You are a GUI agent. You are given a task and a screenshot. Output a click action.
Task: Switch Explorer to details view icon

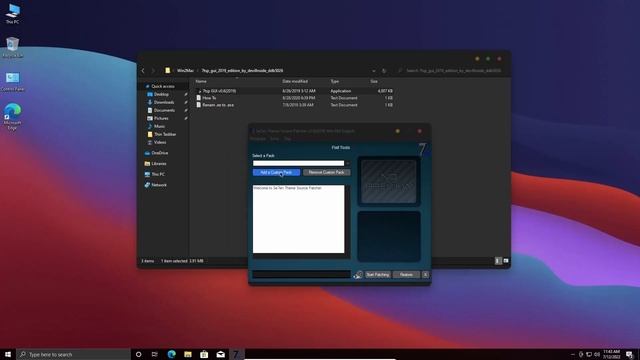498,261
